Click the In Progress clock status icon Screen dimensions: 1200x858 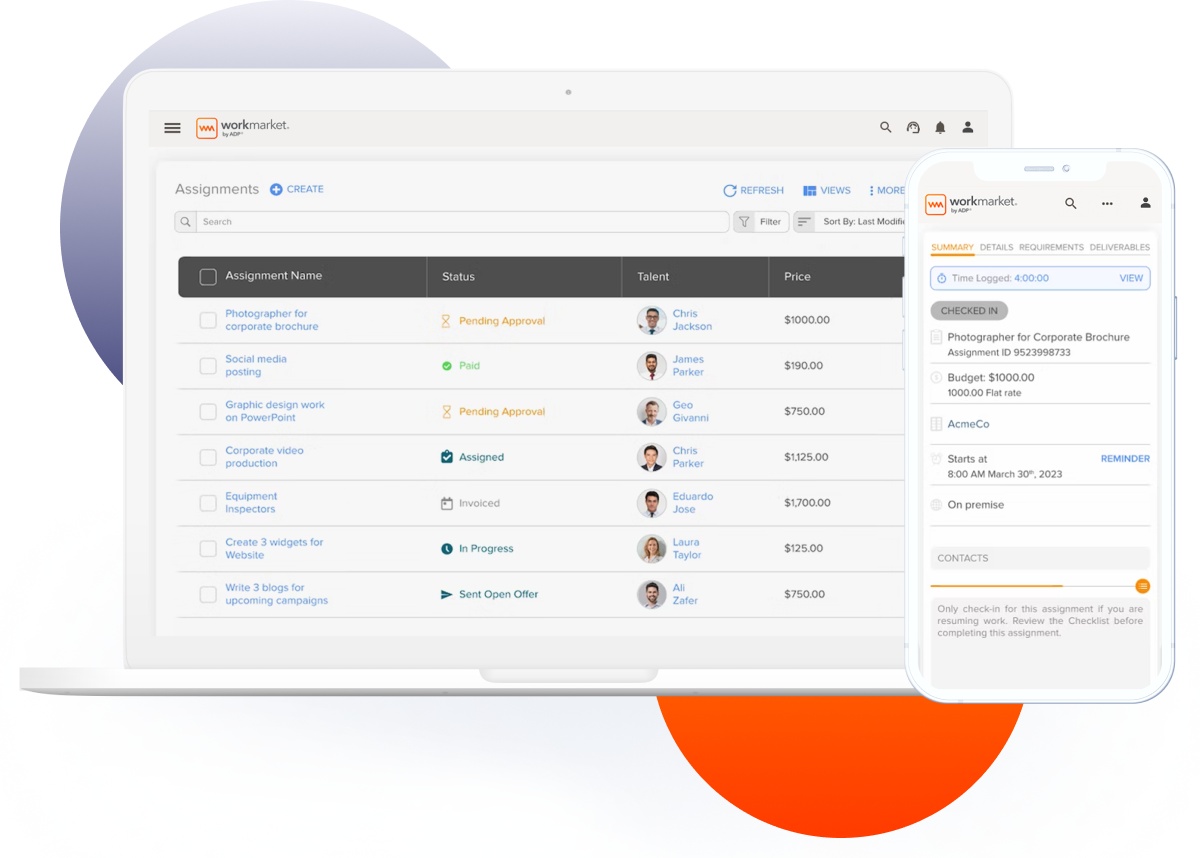[447, 549]
